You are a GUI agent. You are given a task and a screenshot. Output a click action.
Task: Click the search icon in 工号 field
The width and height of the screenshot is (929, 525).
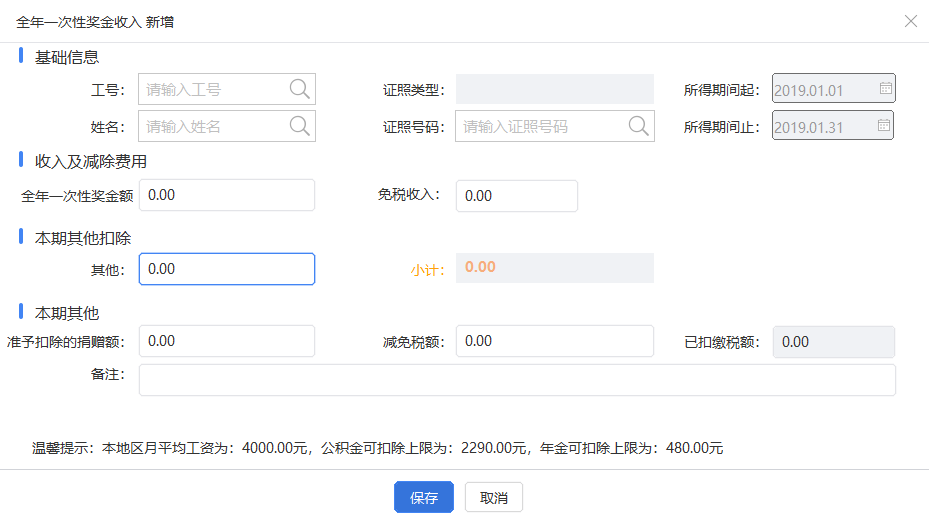299,89
